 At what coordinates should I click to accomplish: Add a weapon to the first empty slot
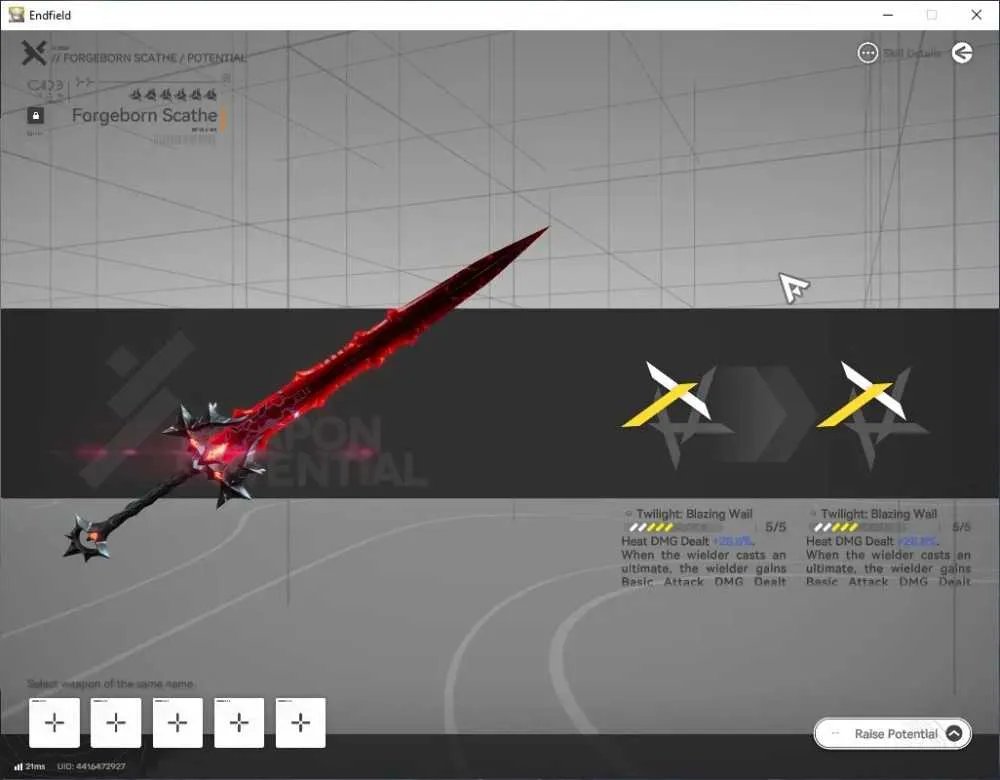(x=54, y=723)
